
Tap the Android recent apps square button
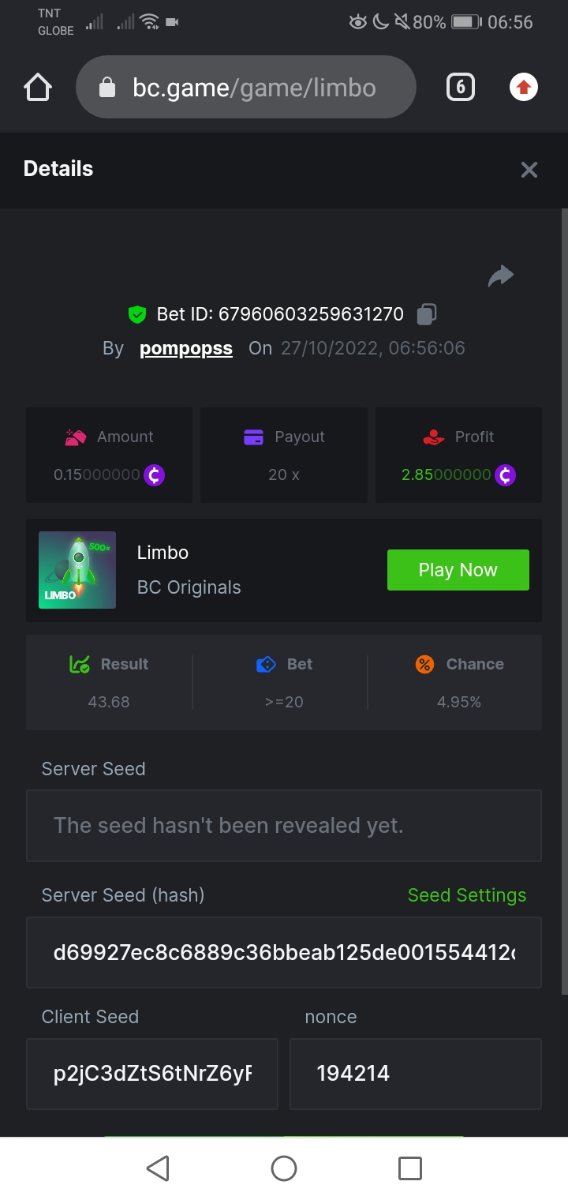pos(410,1168)
